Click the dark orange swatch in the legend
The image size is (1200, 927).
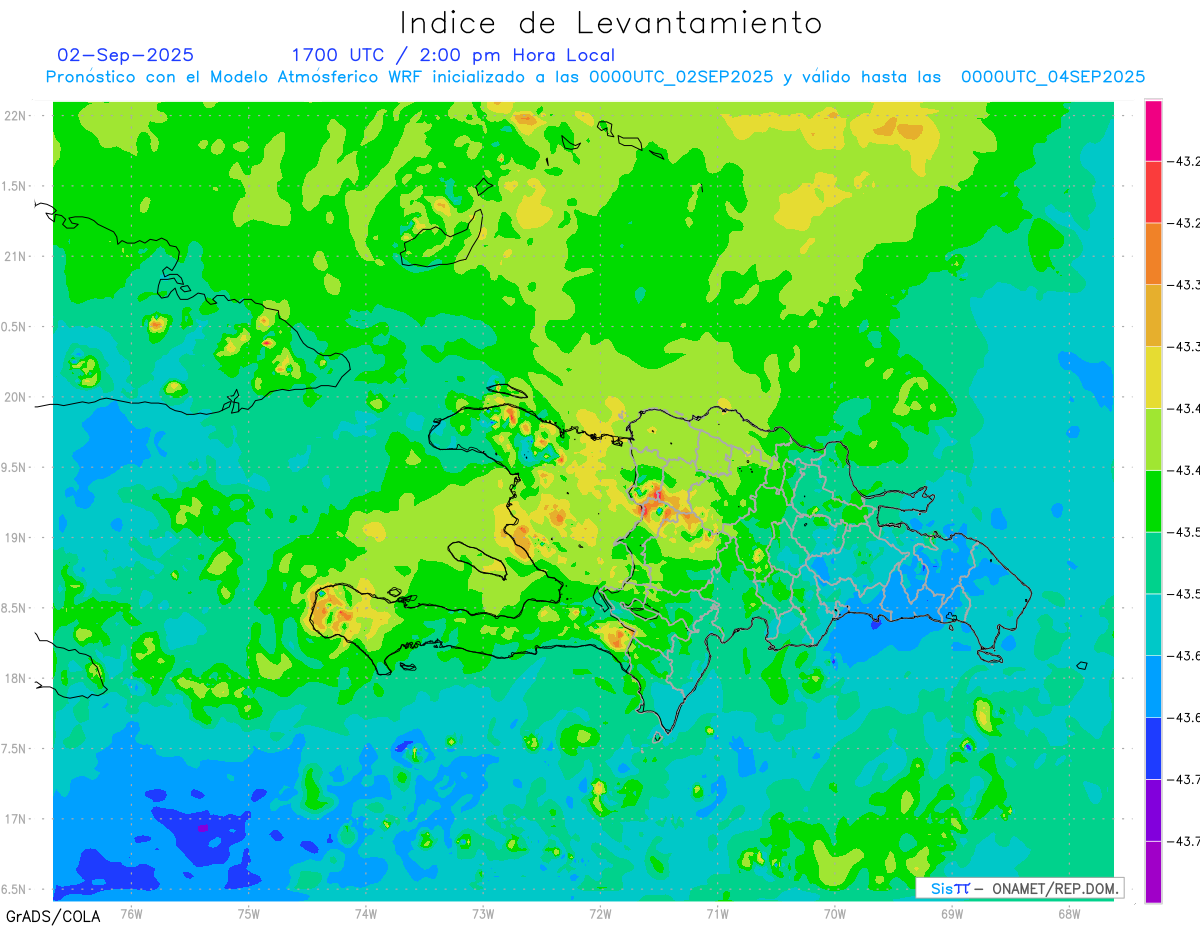click(x=1153, y=254)
